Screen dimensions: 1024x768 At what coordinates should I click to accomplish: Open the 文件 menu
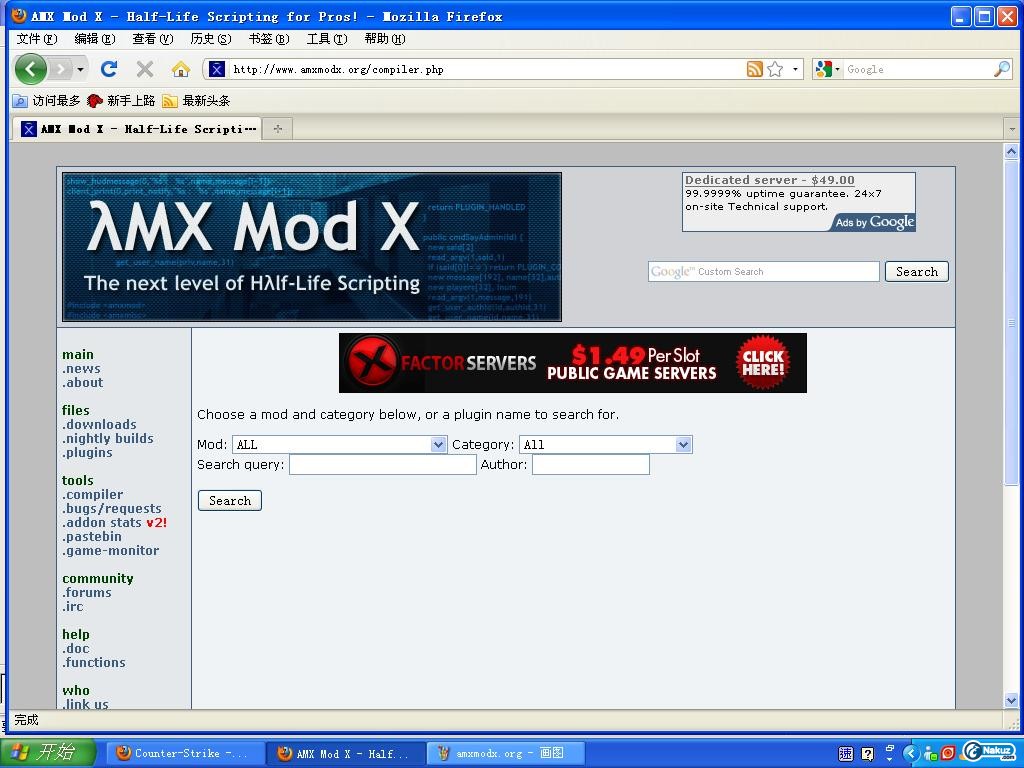37,39
